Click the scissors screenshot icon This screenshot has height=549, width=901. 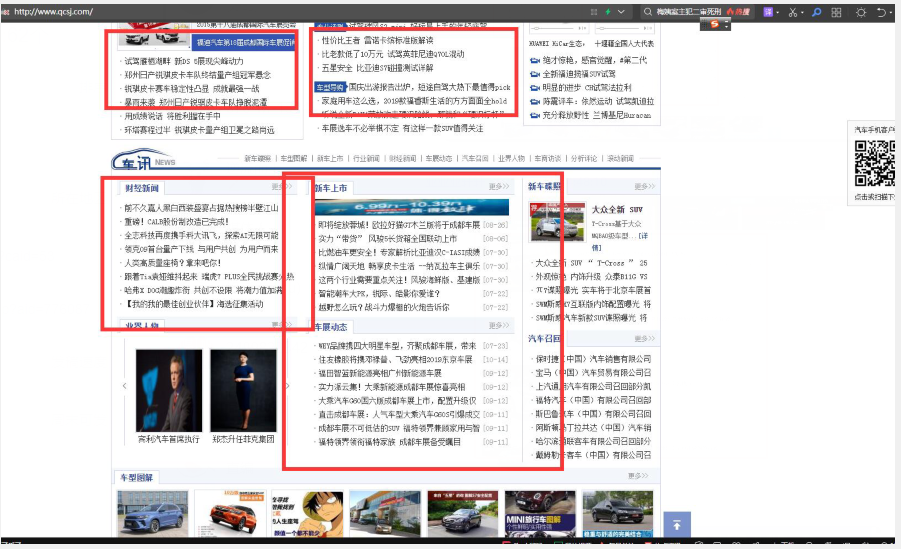coord(793,12)
